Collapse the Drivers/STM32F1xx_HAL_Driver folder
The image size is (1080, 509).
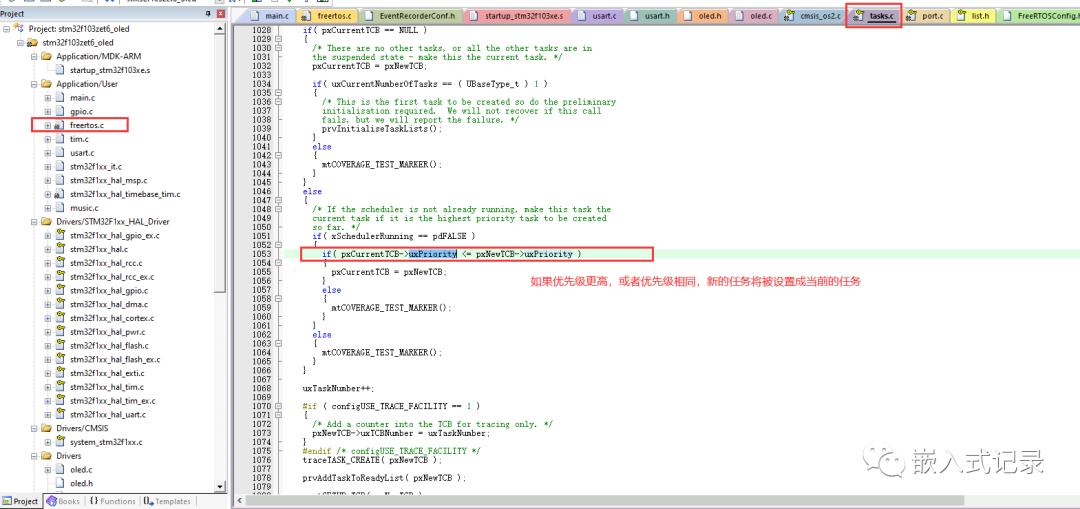click(34, 222)
